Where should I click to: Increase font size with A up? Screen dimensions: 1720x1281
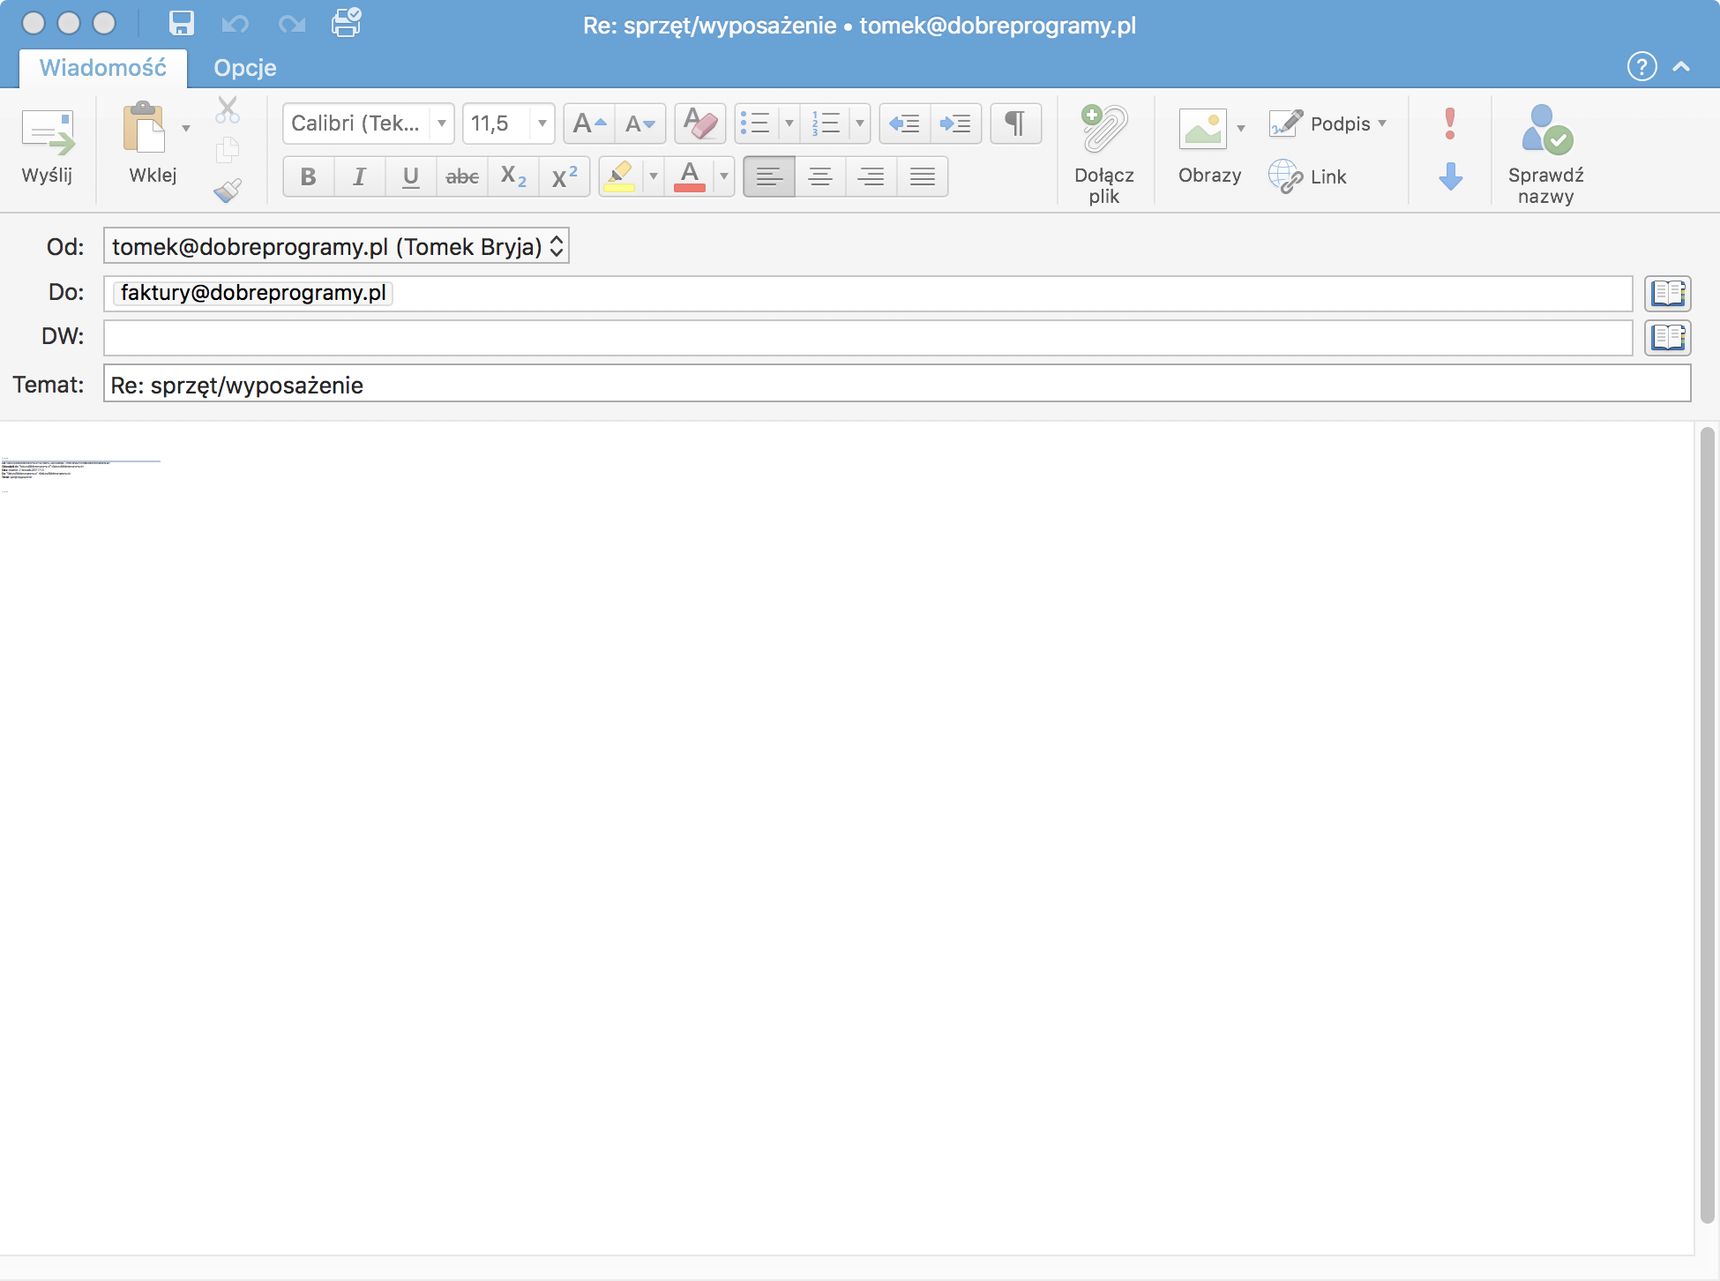tap(589, 124)
